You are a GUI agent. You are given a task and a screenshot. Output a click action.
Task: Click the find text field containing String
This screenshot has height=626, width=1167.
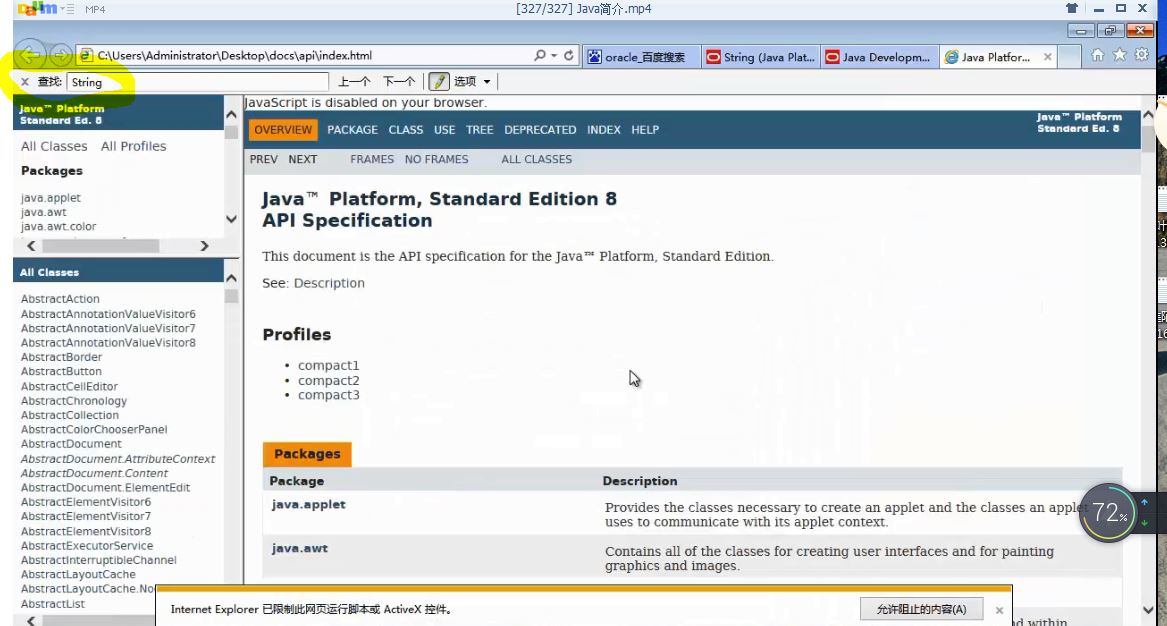[x=197, y=82]
